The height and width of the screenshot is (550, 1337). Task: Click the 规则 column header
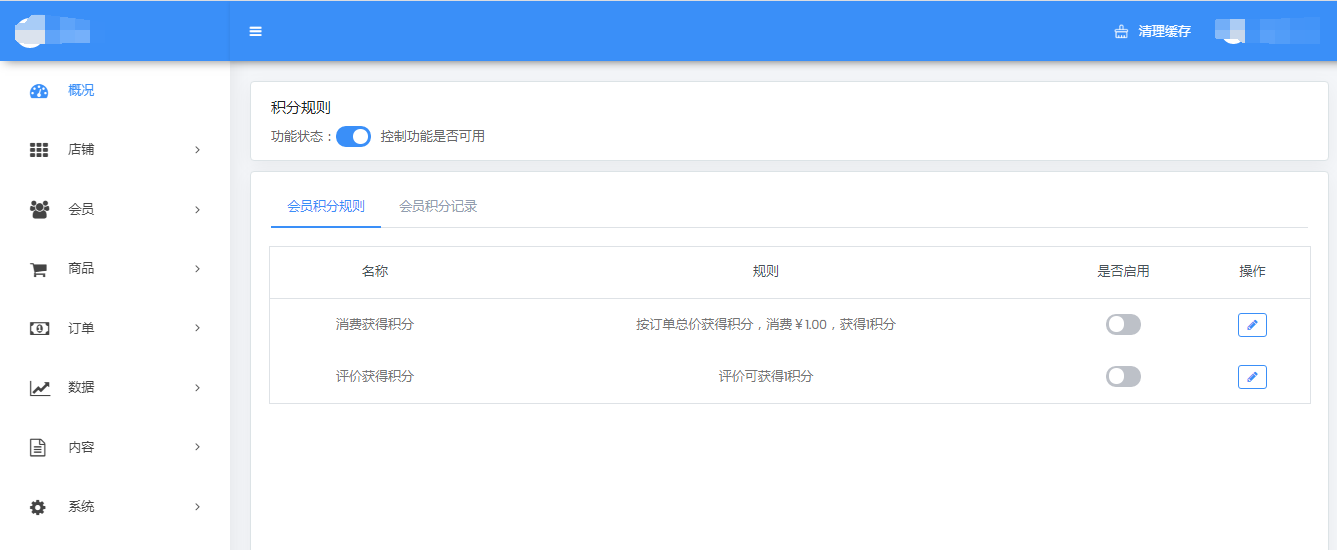click(x=765, y=272)
